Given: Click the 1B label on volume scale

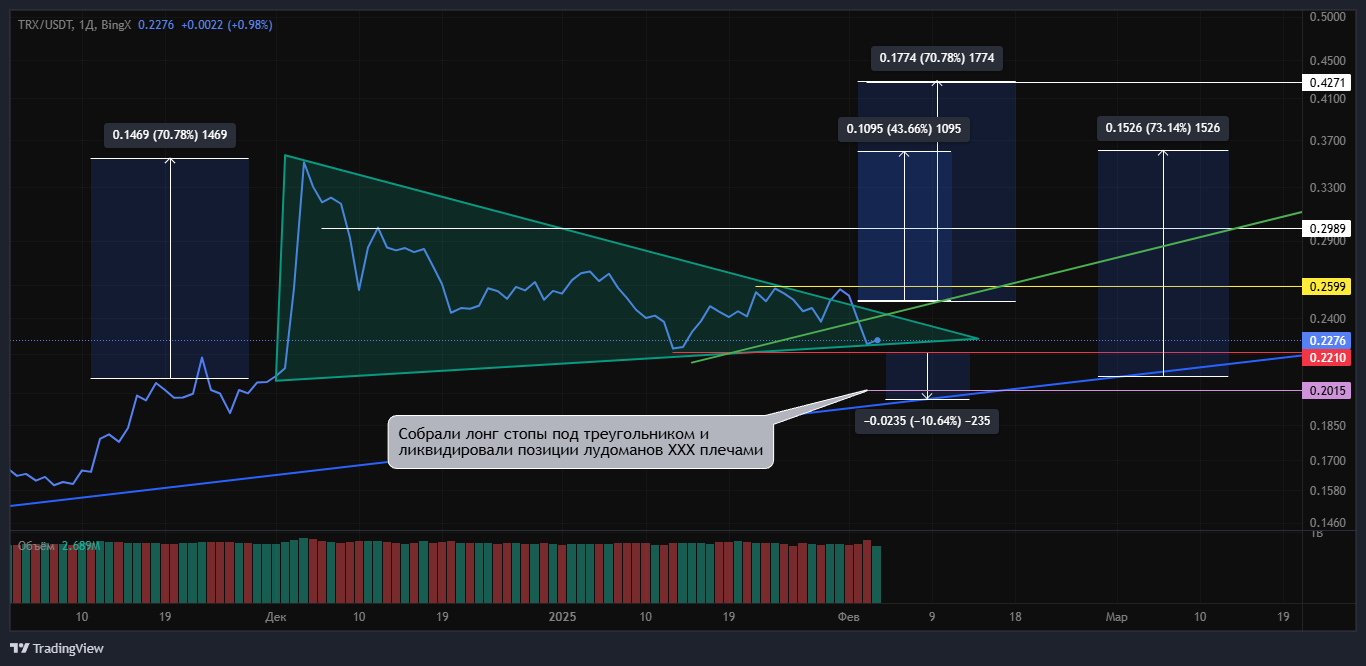Looking at the screenshot, I should (1317, 534).
